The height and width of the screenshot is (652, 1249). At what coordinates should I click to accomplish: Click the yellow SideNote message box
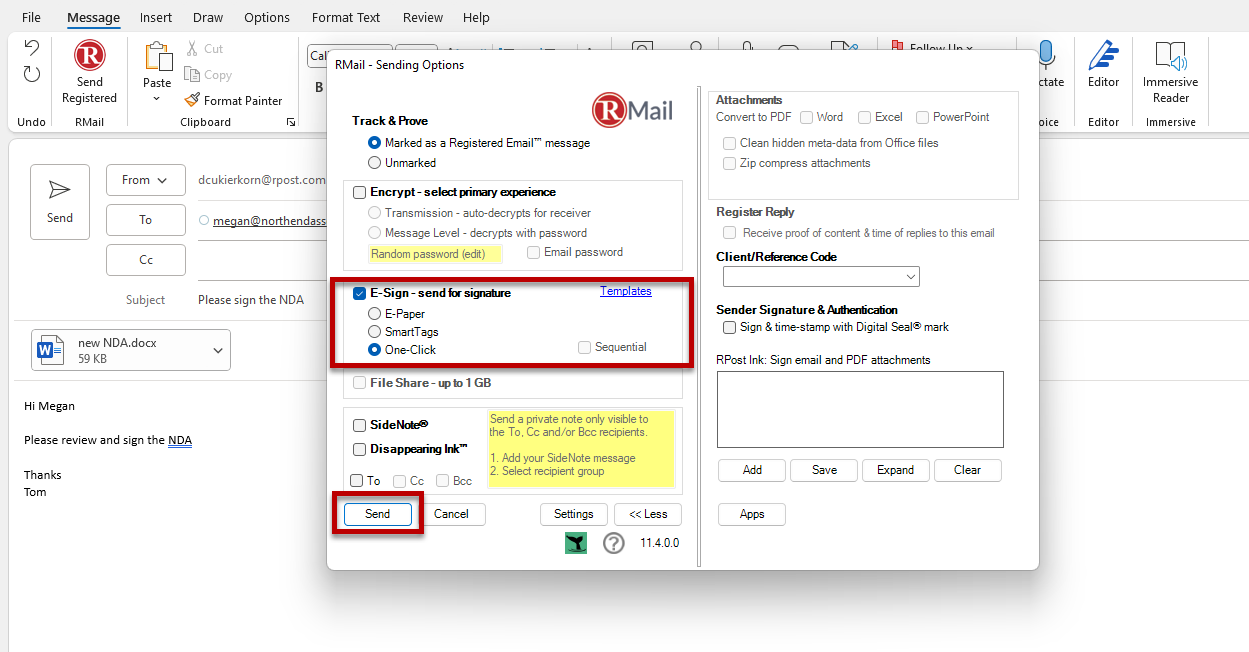[581, 449]
